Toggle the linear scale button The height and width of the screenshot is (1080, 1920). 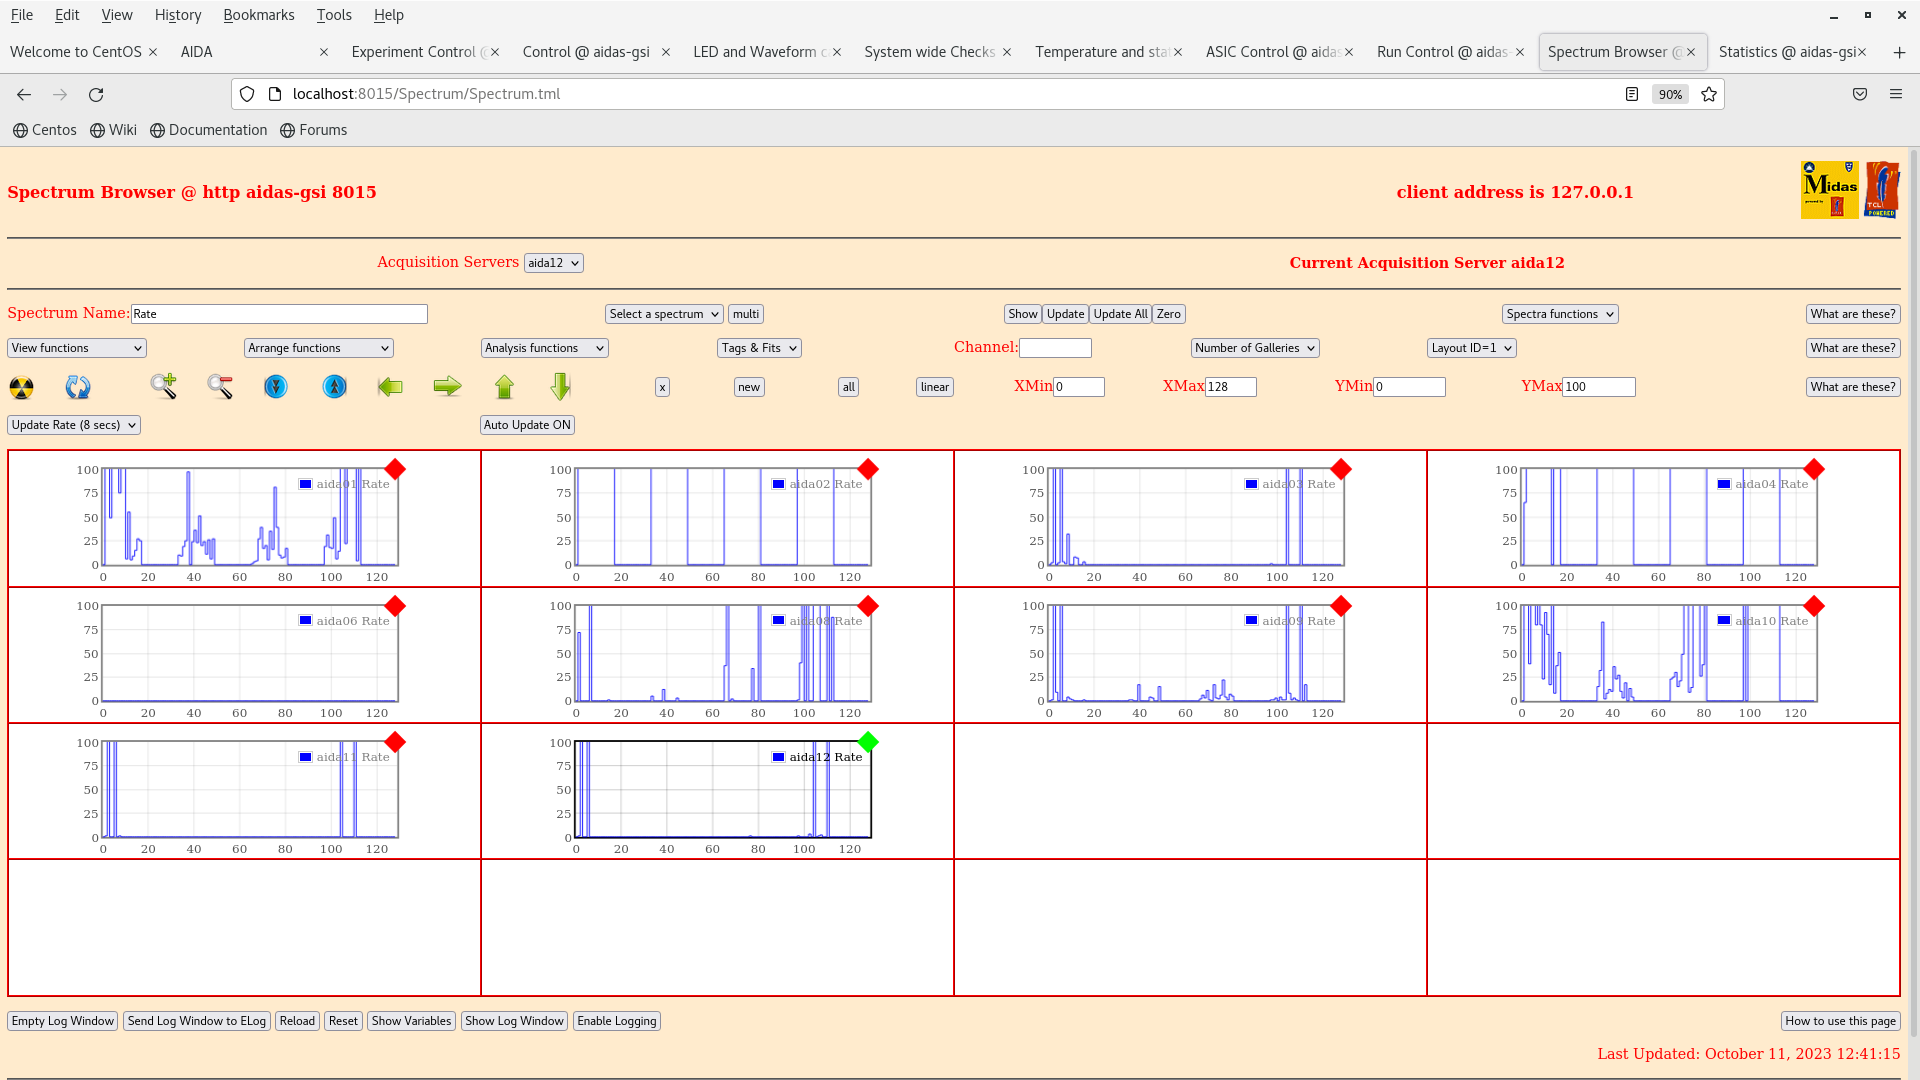click(934, 387)
